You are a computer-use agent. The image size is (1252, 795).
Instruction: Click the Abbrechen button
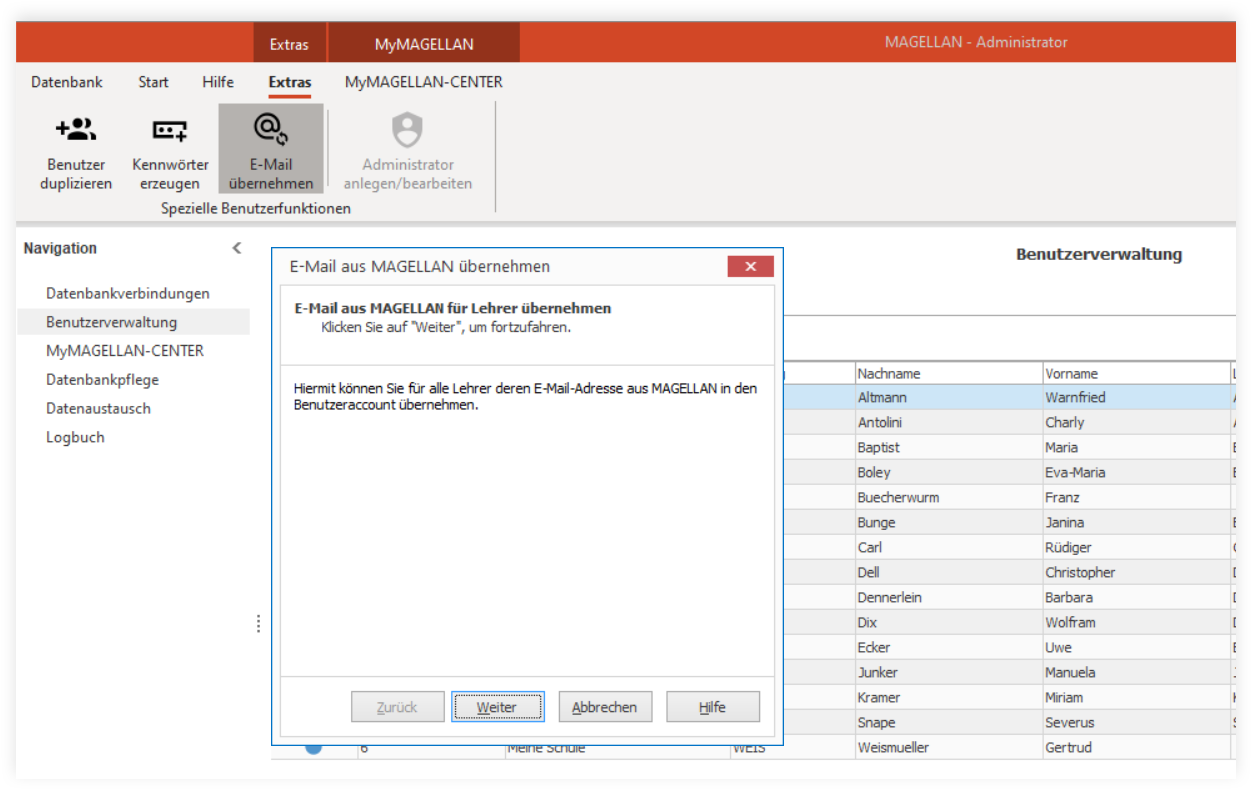pyautogui.click(x=605, y=707)
